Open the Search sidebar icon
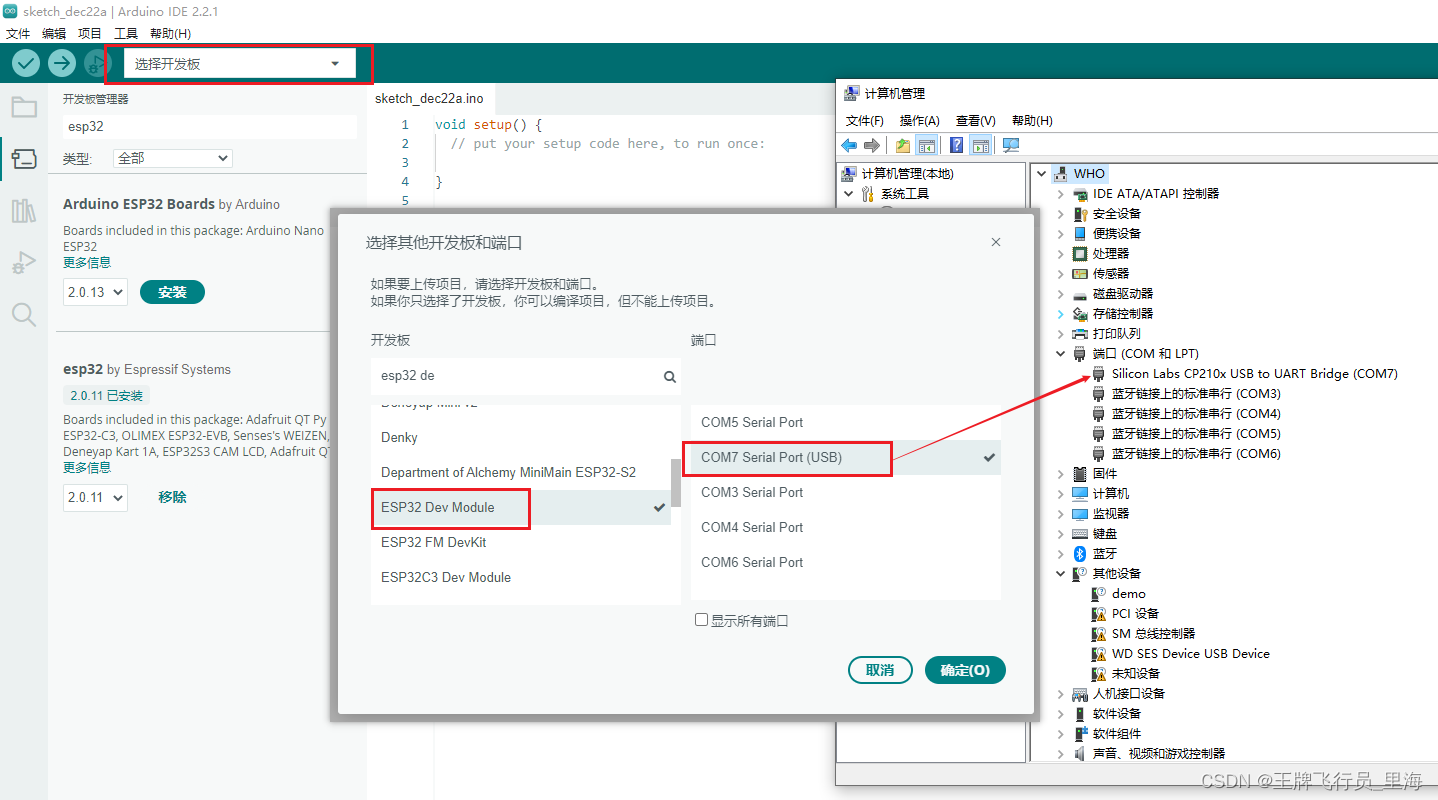1438x800 pixels. pyautogui.click(x=24, y=315)
